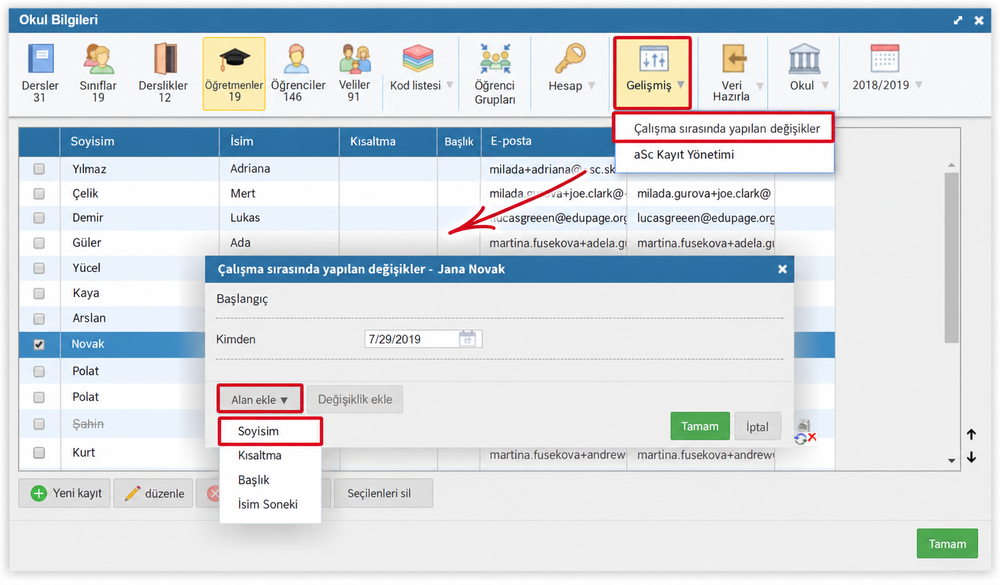This screenshot has width=1000, height=585.
Task: Open the Dersler lessons icon
Action: coord(41,59)
